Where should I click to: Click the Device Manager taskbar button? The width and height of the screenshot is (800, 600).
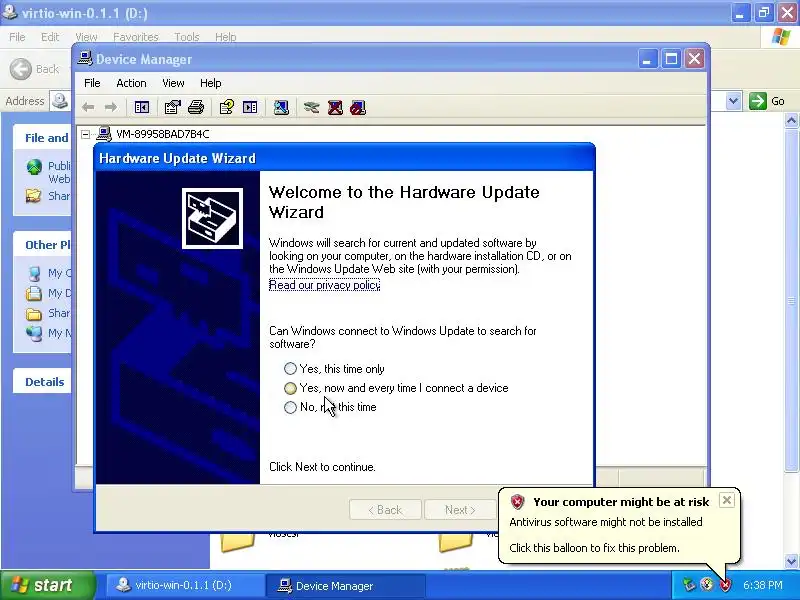(345, 585)
